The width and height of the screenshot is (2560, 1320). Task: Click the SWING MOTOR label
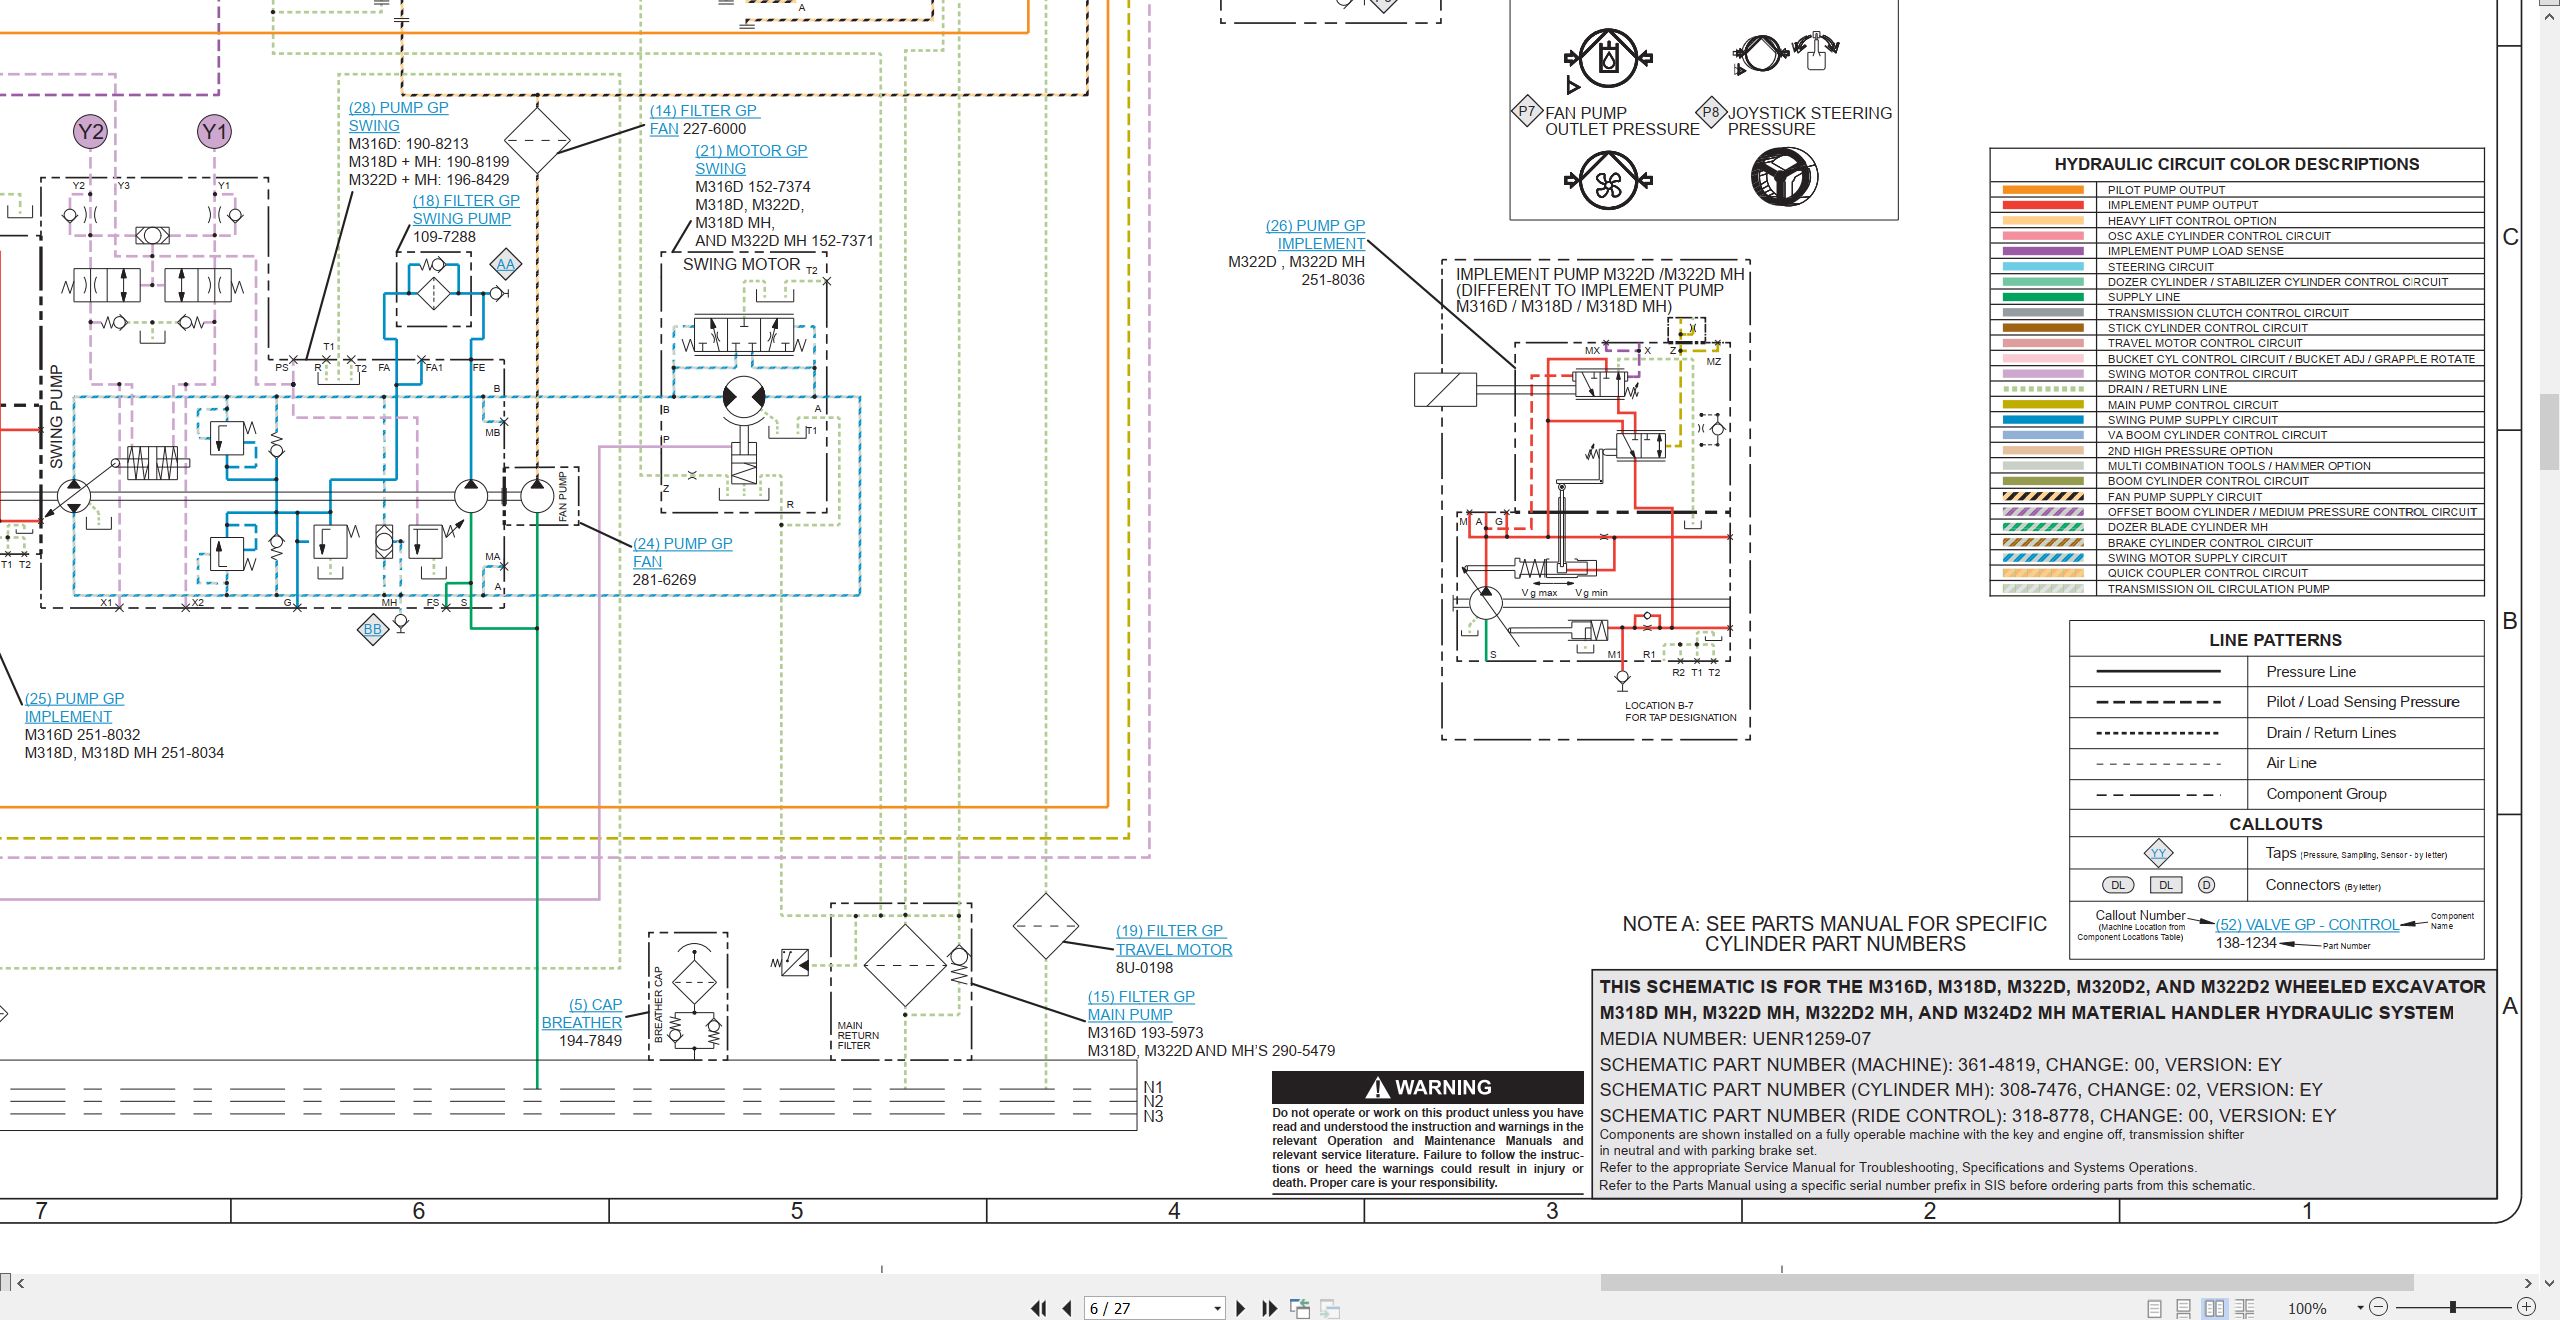coord(741,264)
